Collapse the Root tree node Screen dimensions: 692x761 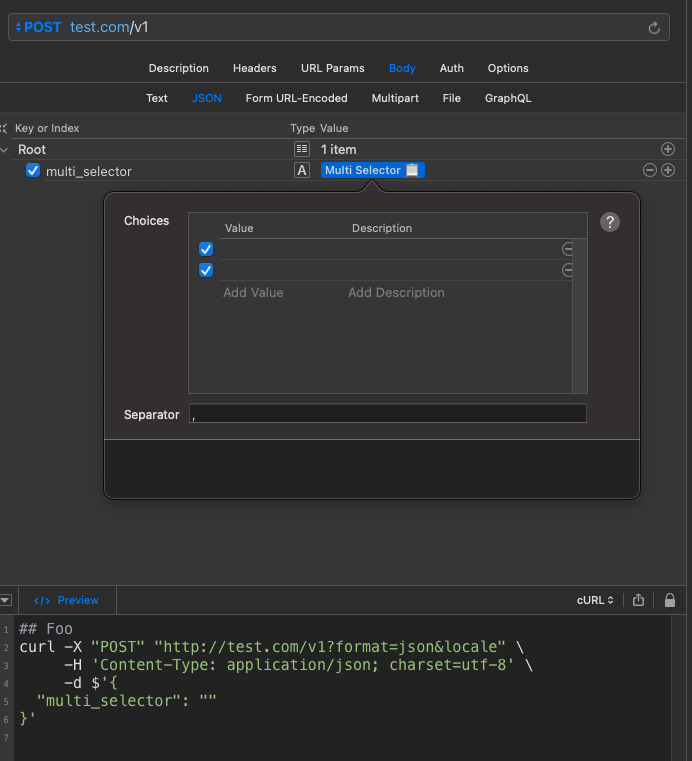pyautogui.click(x=4, y=150)
